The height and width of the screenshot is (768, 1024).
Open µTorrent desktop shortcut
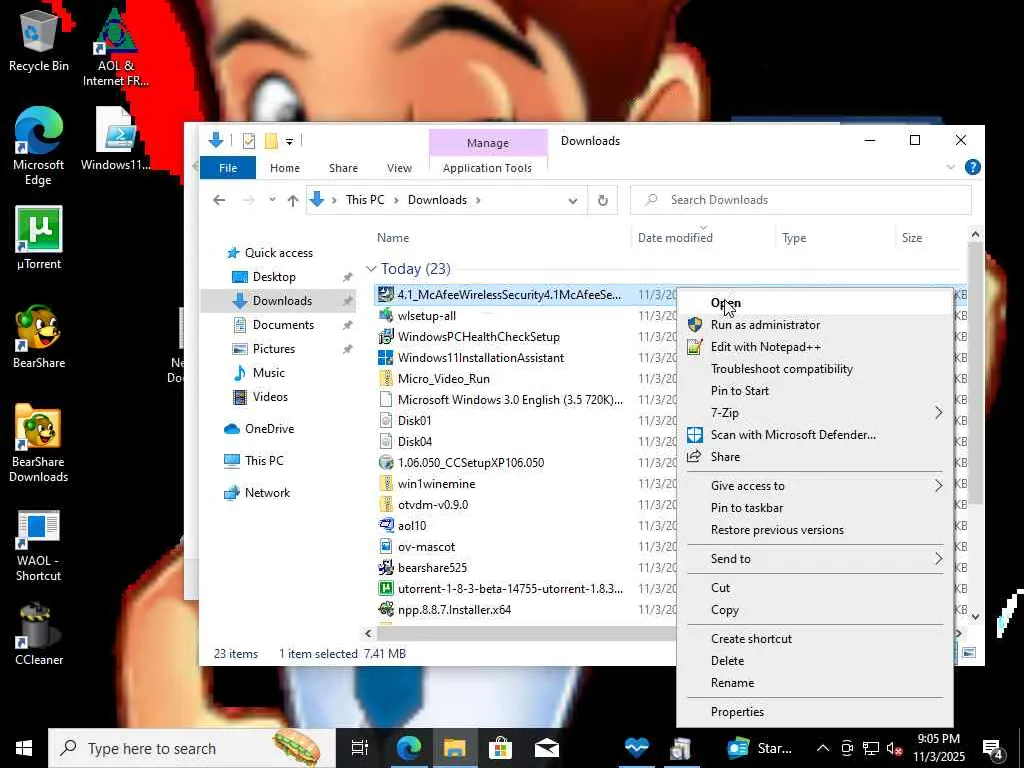coord(39,238)
